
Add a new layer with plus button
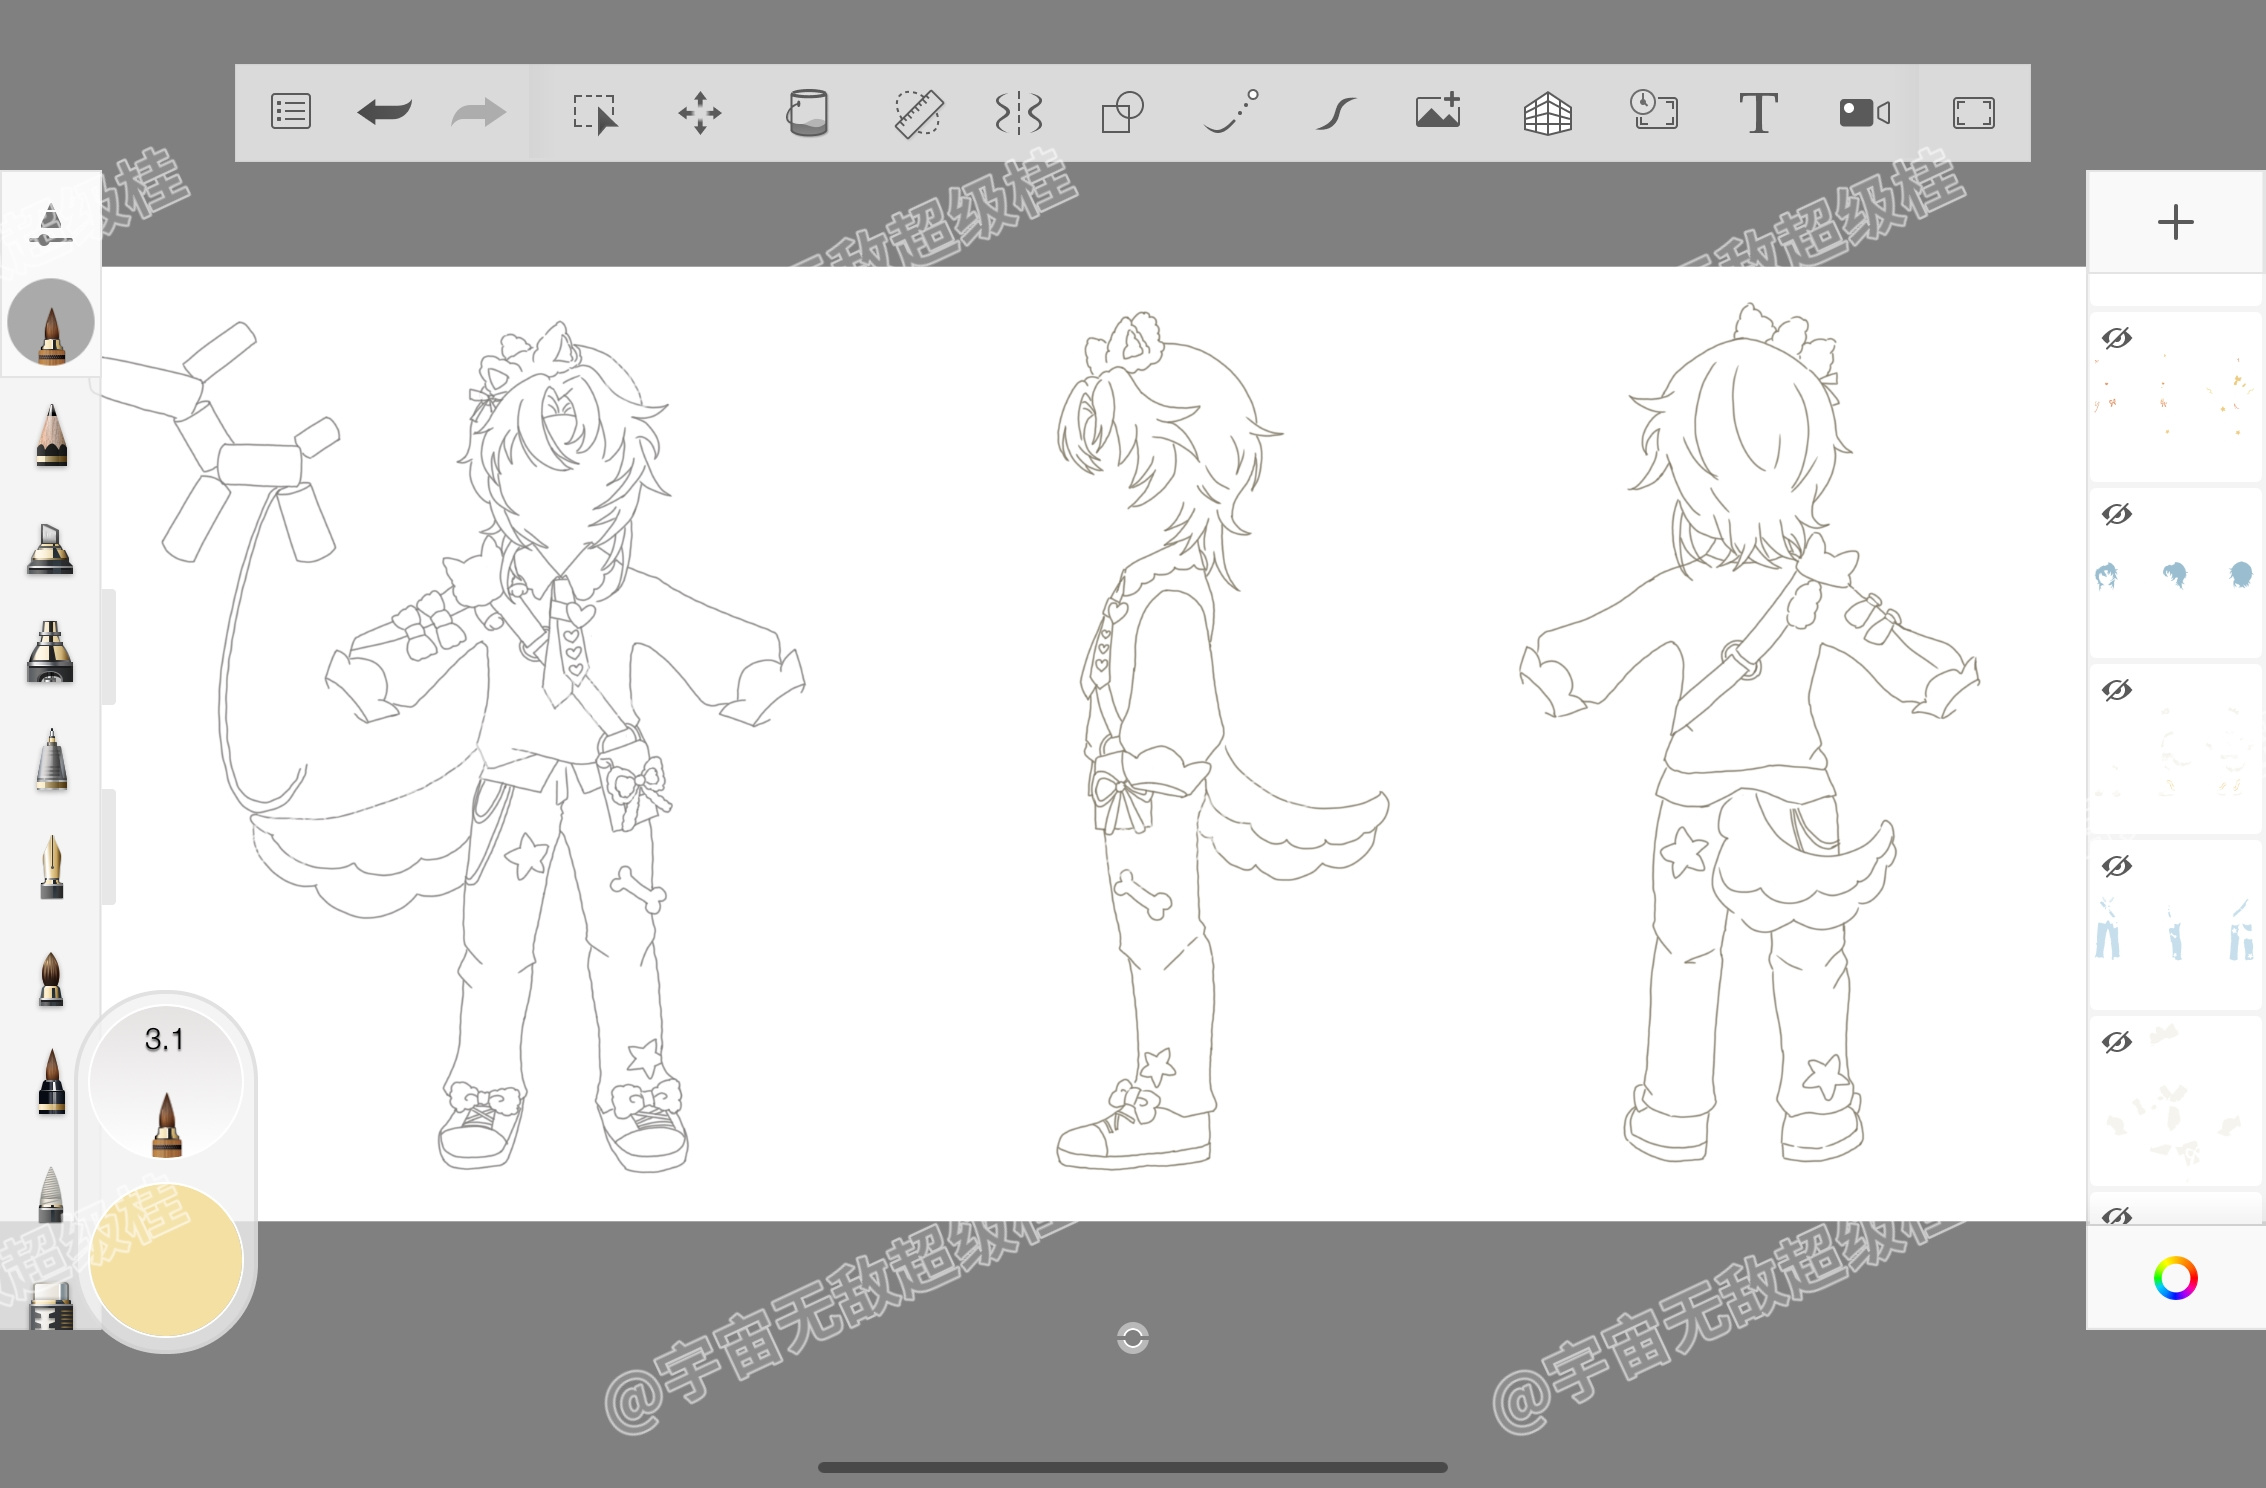2175,222
